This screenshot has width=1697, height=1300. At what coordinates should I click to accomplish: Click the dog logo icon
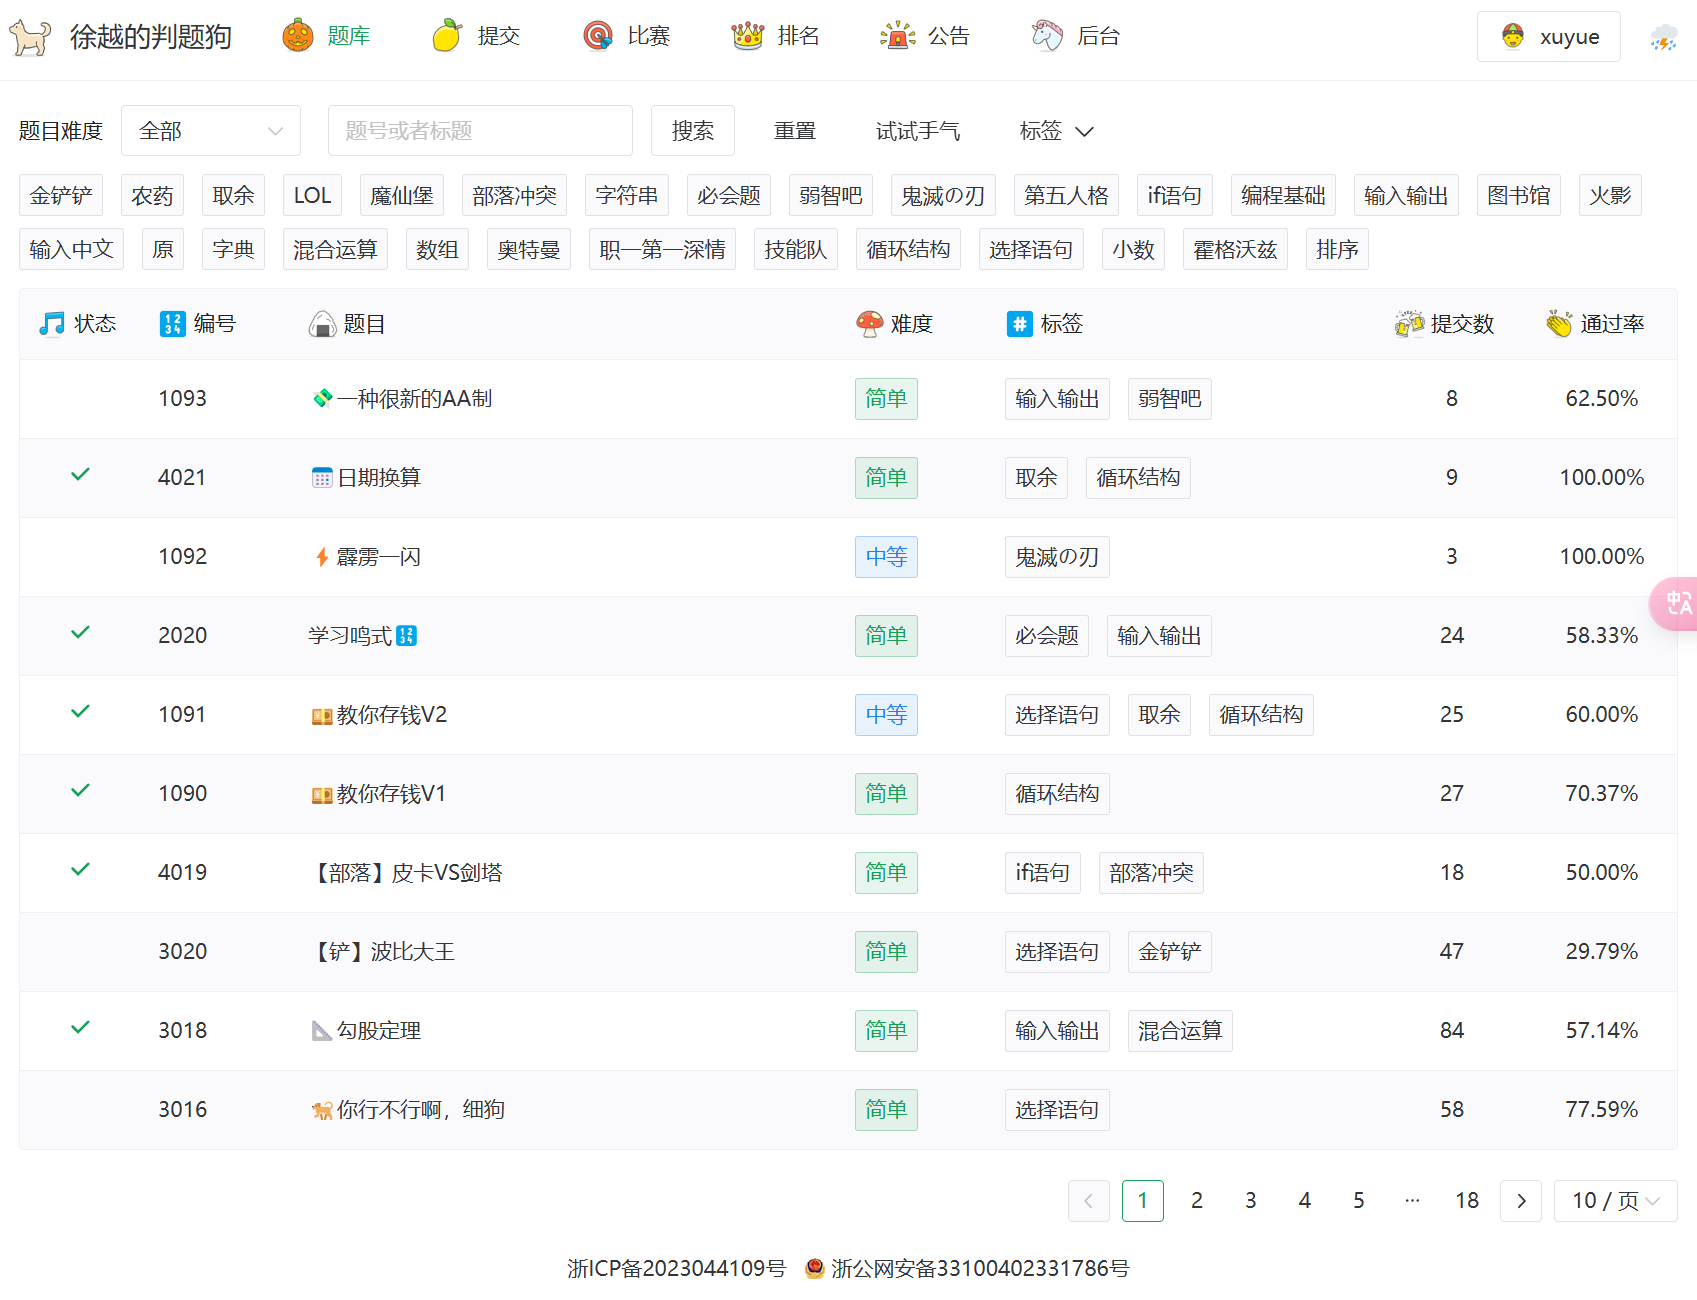30,37
